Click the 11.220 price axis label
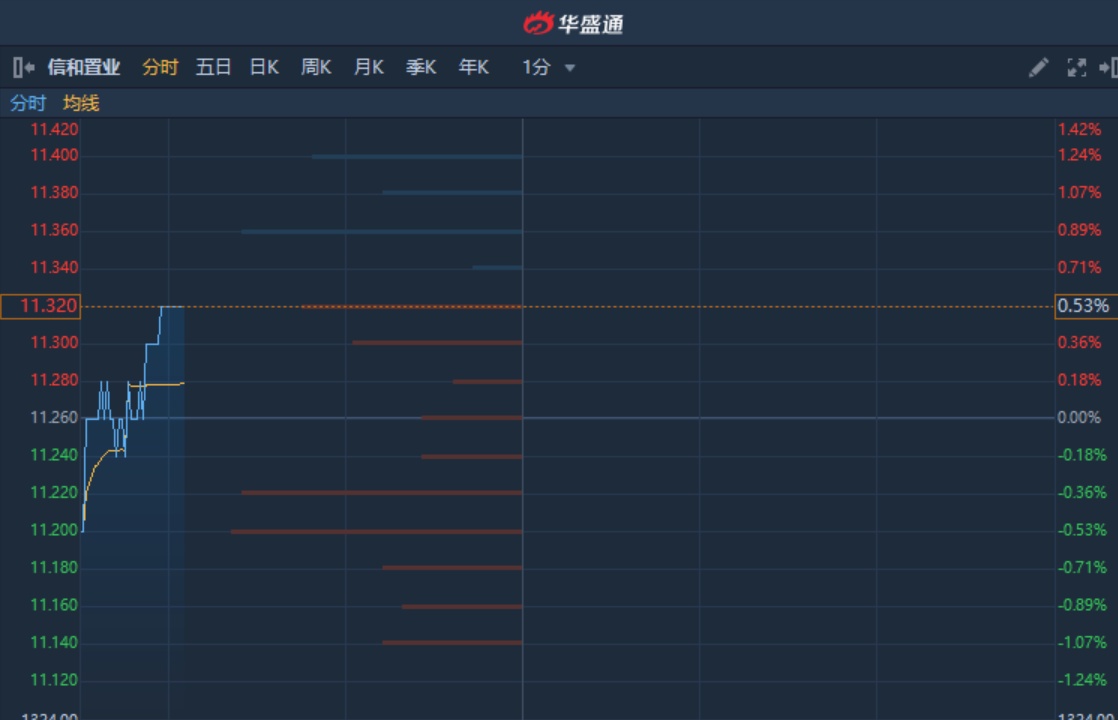Image resolution: width=1118 pixels, height=720 pixels. point(54,493)
